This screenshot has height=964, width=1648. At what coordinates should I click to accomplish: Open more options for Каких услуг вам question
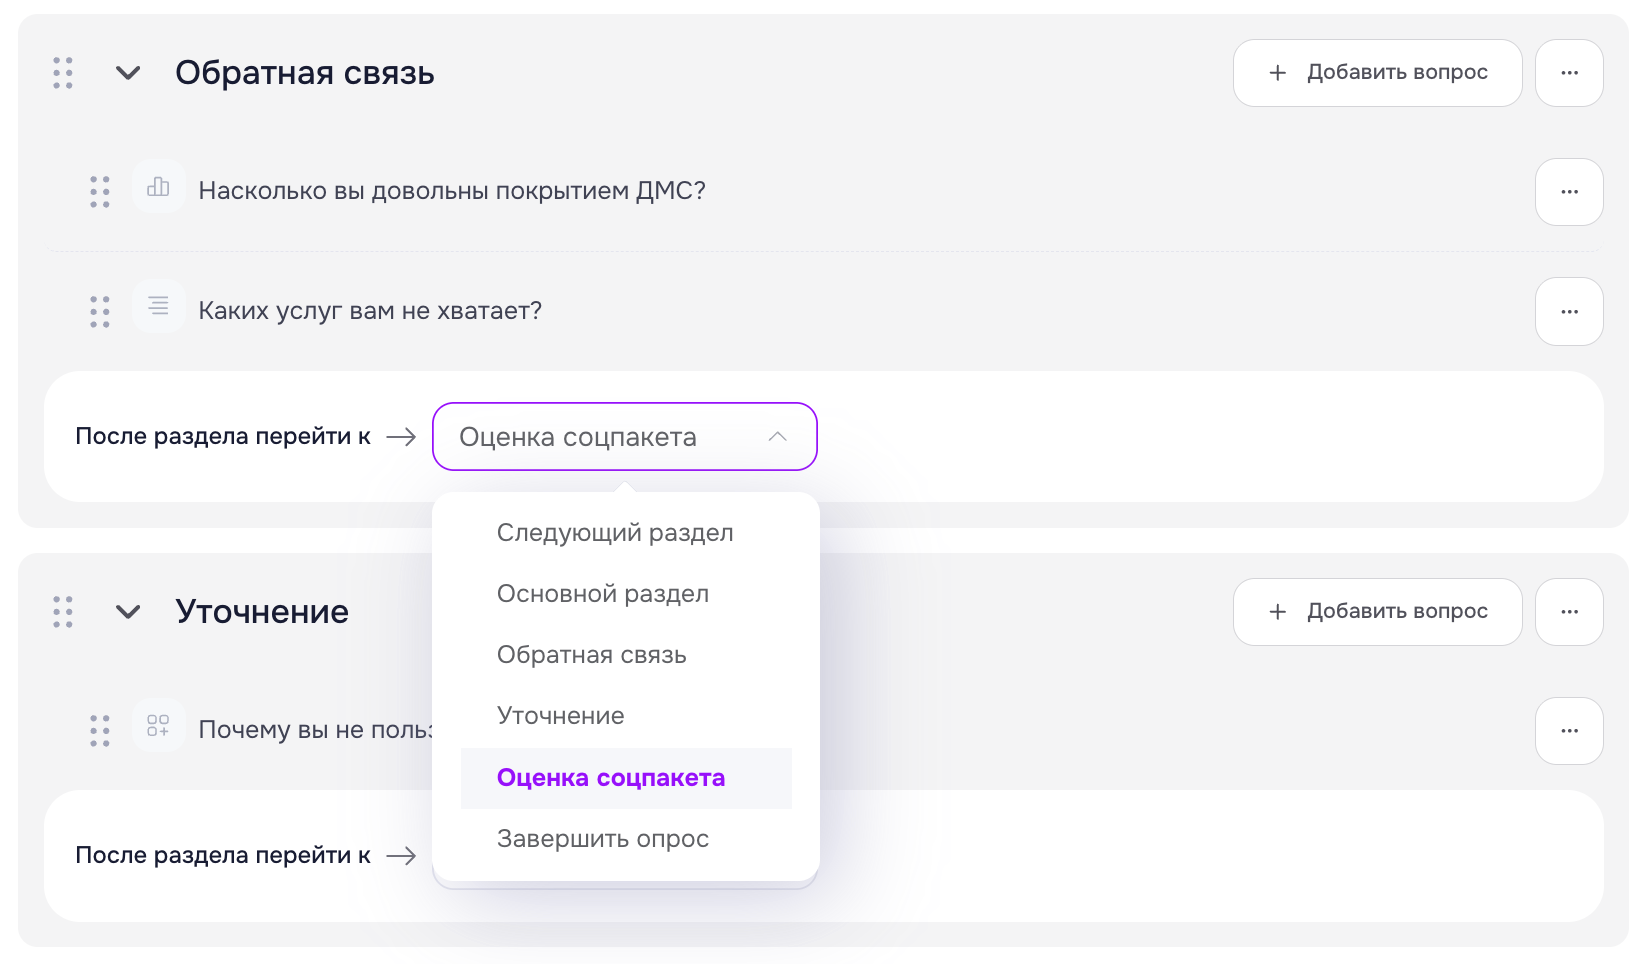click(x=1569, y=312)
